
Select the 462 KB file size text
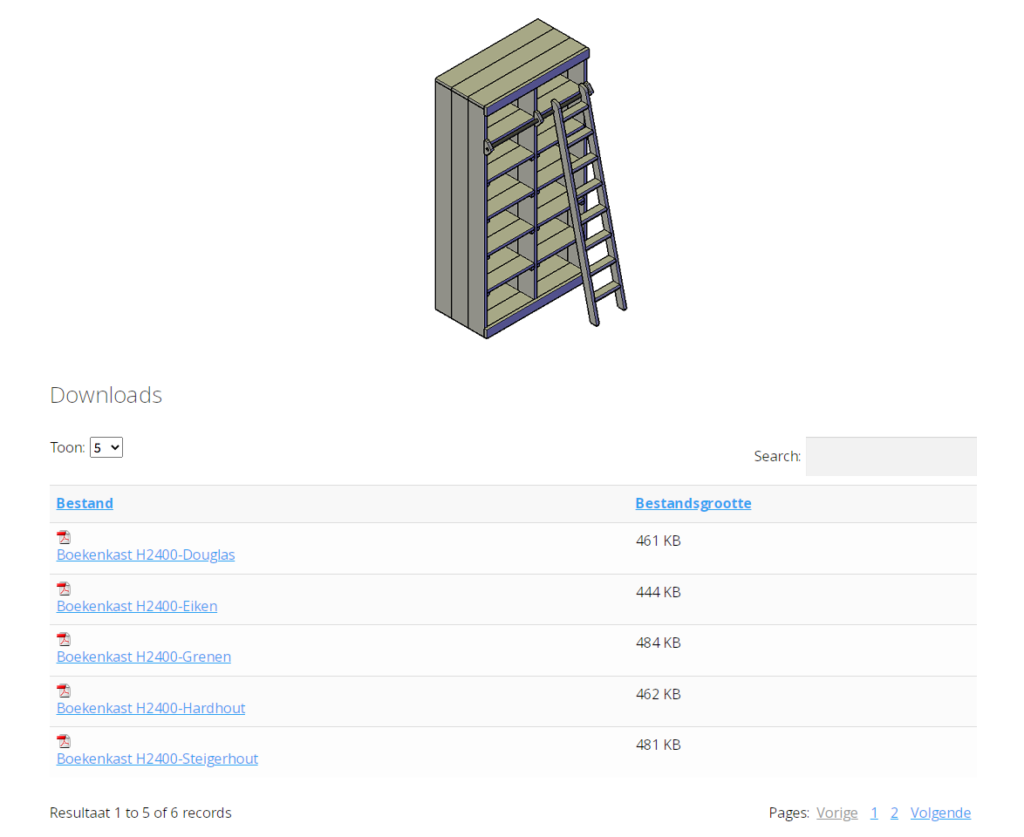pyautogui.click(x=658, y=694)
